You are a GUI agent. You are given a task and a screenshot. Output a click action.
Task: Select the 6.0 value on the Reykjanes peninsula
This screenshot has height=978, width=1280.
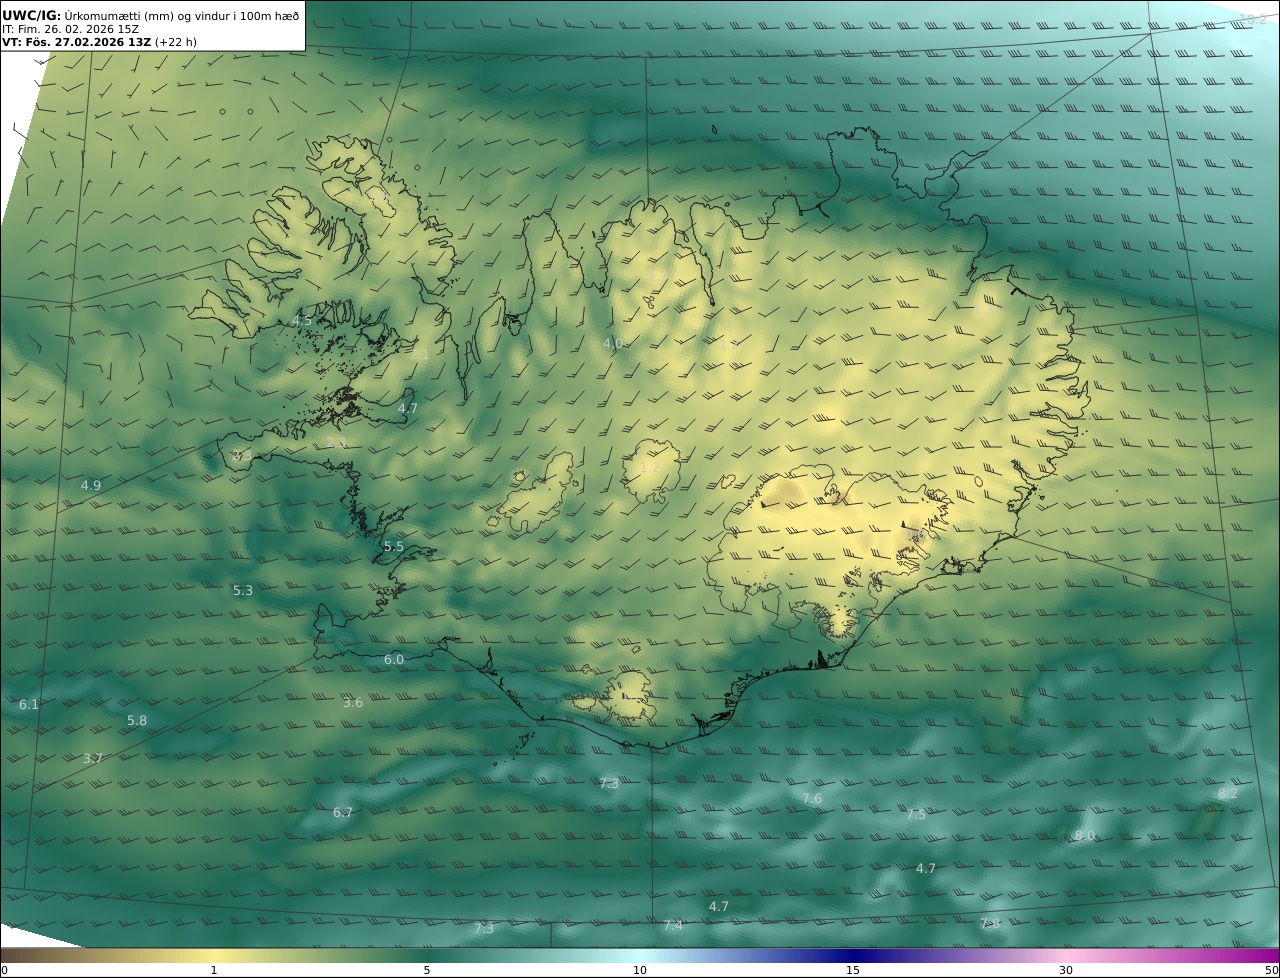(x=394, y=660)
